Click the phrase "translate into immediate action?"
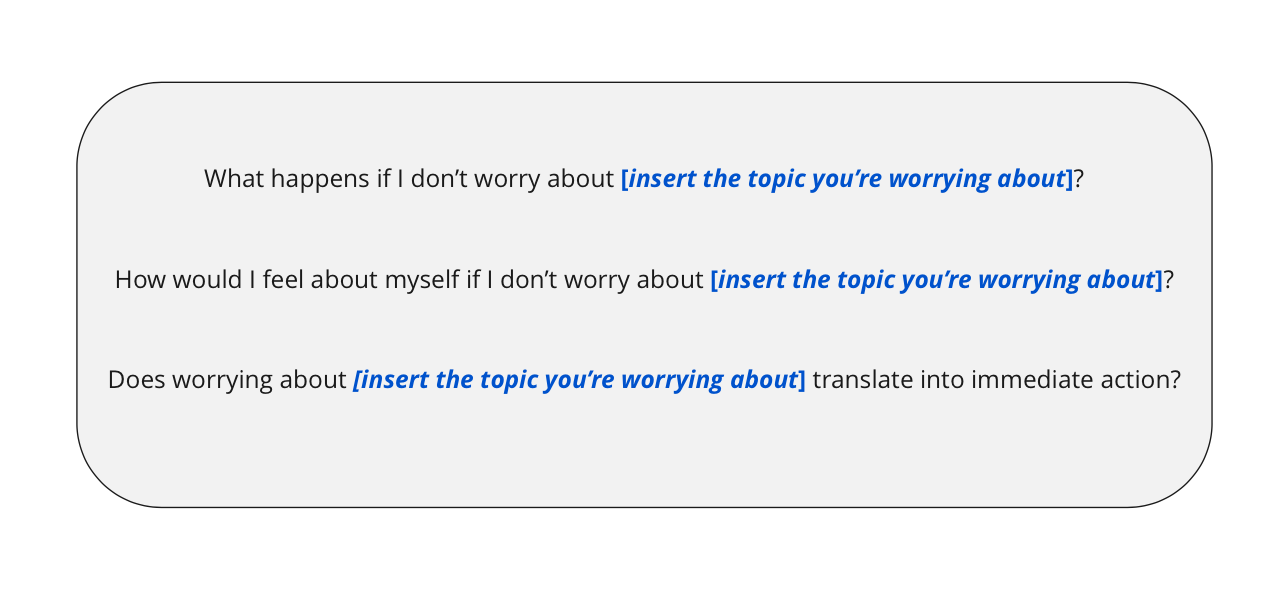 pos(996,380)
